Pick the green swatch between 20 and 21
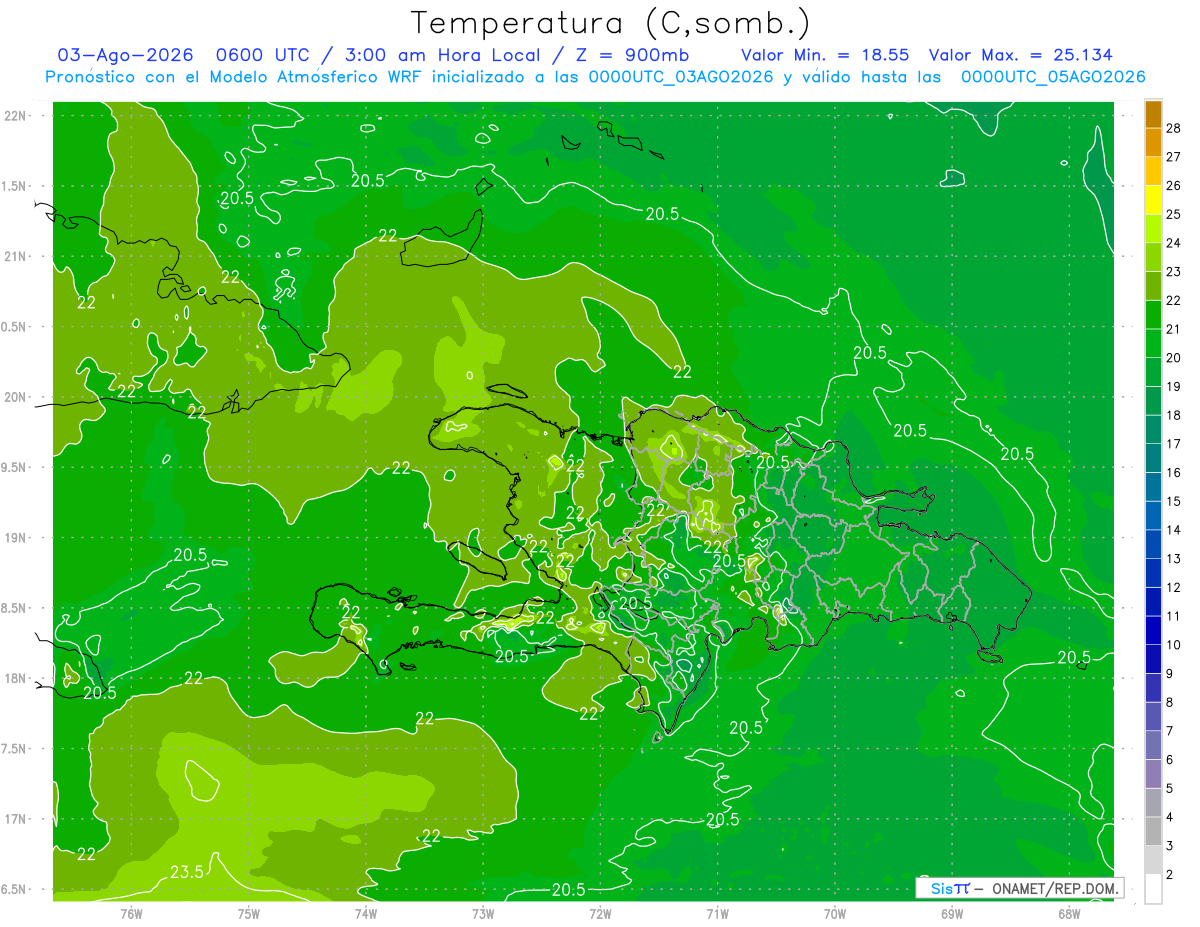 click(x=1153, y=343)
